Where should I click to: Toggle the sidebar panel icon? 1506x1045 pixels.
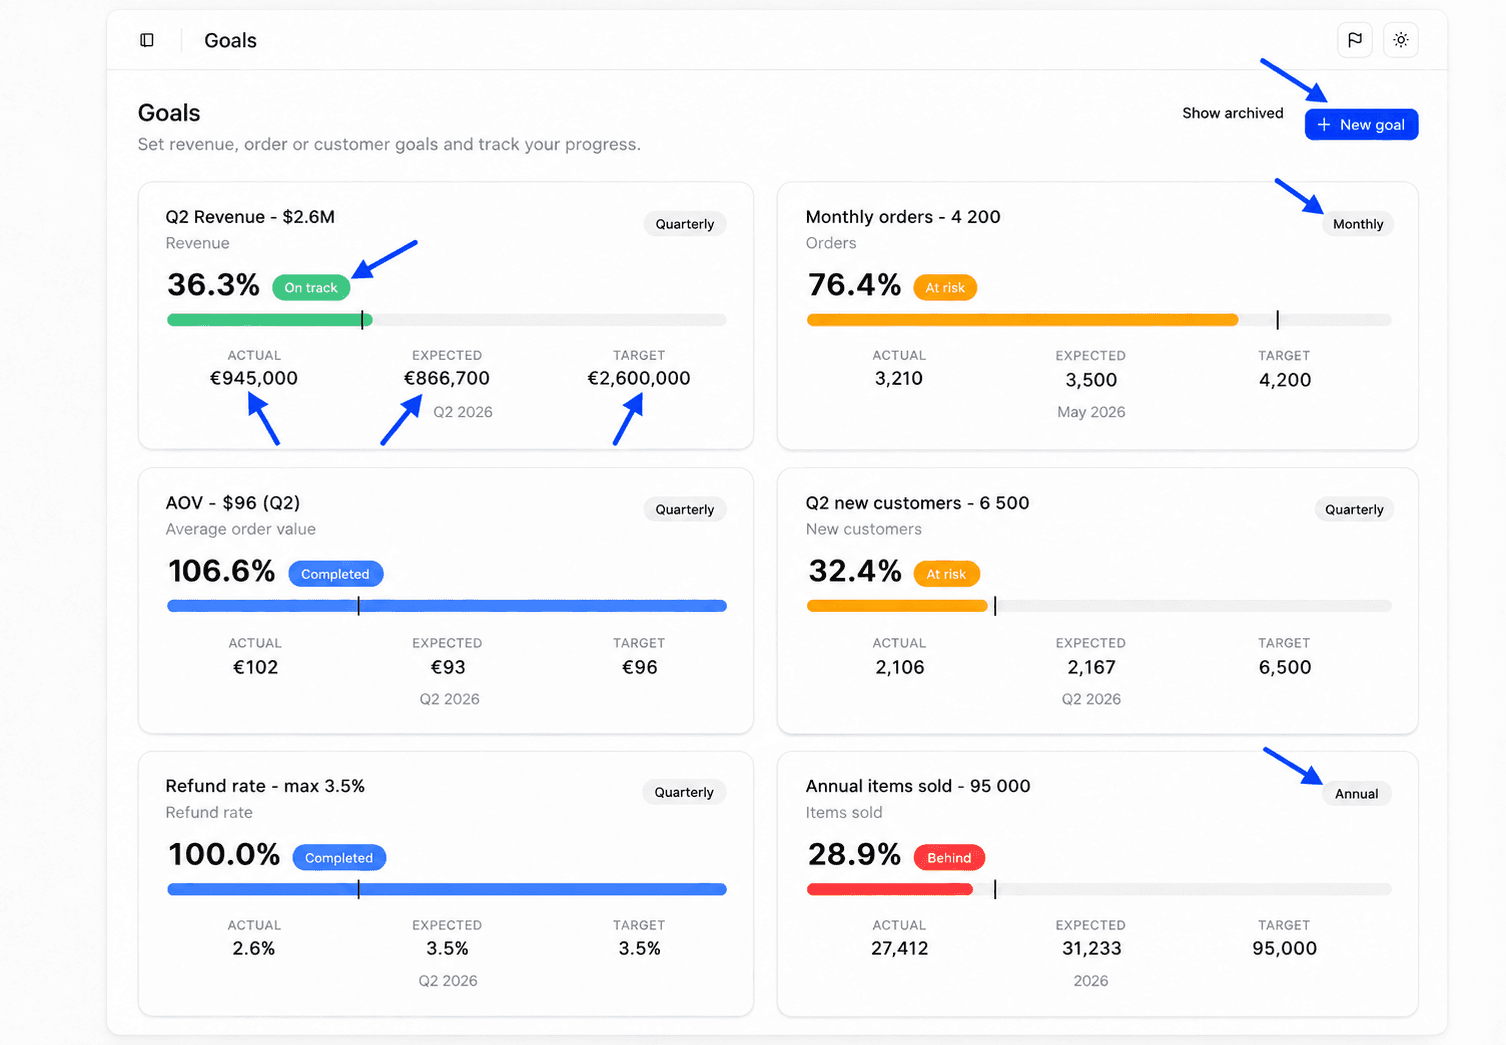(x=147, y=40)
